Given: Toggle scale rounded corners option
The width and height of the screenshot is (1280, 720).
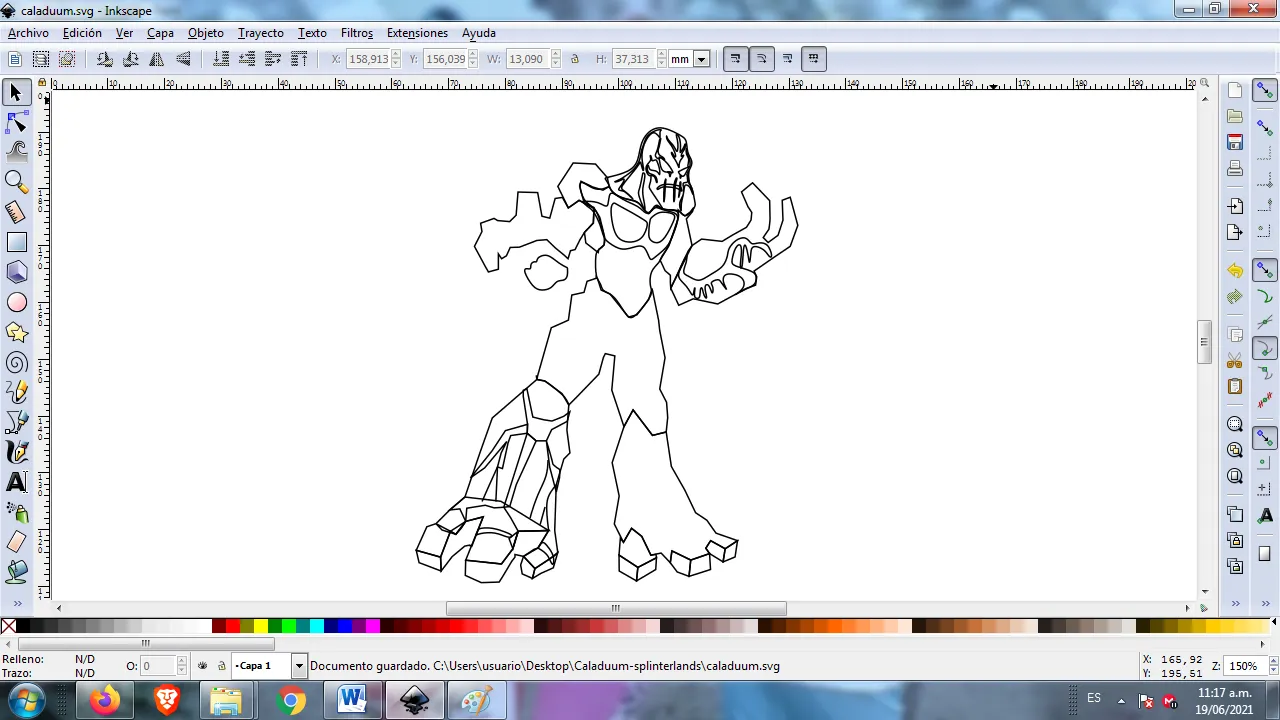Looking at the screenshot, I should coord(761,59).
